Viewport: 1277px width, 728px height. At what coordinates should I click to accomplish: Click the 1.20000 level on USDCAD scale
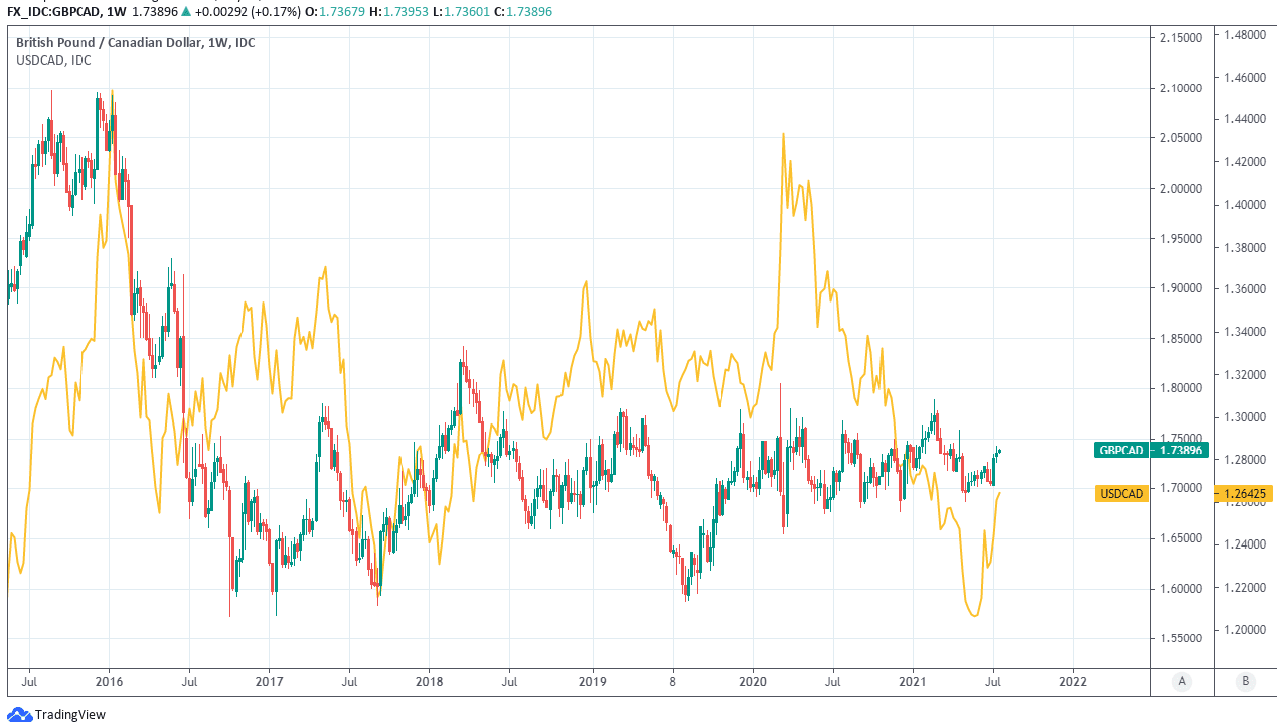click(x=1241, y=630)
